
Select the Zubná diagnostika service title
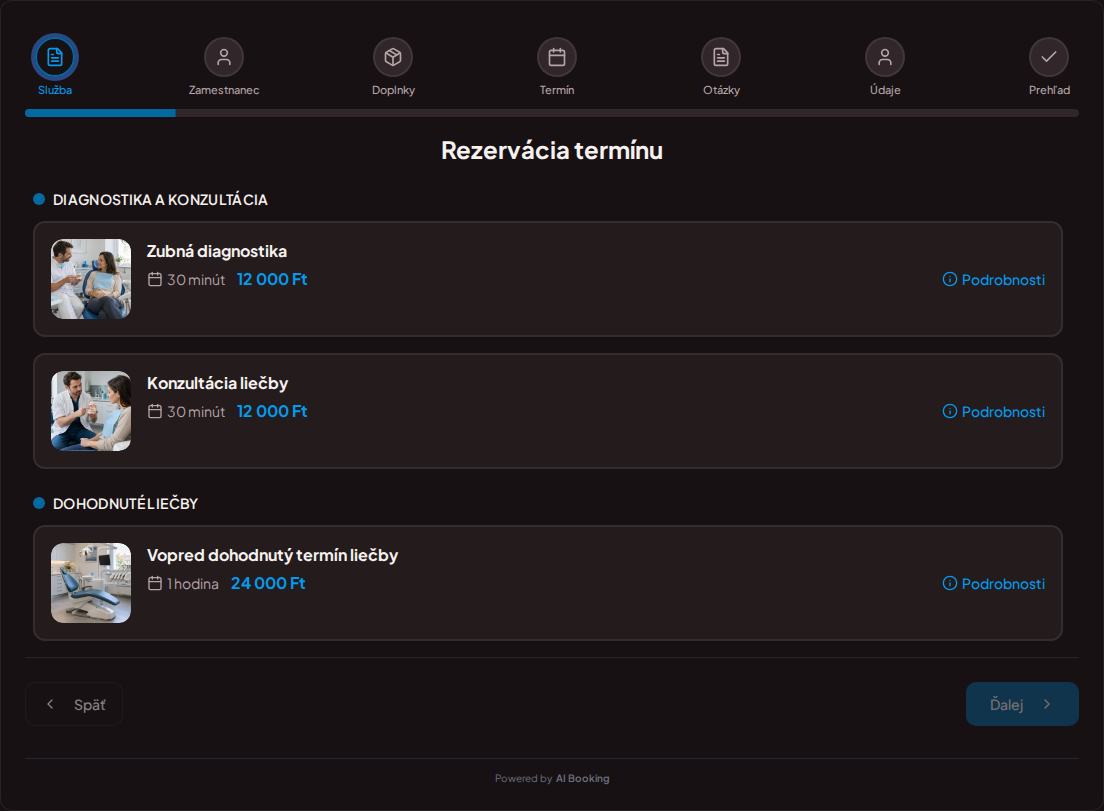click(217, 251)
